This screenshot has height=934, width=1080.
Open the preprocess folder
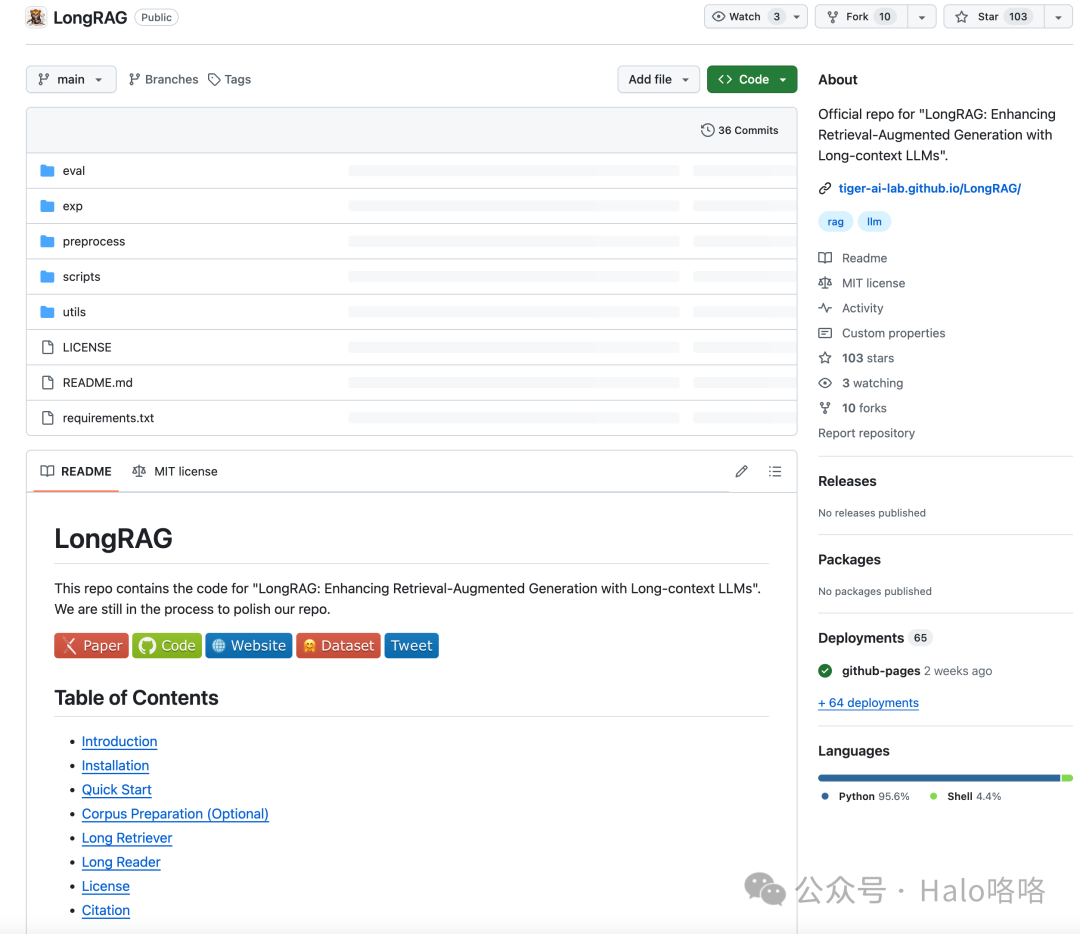pyautogui.click(x=93, y=242)
